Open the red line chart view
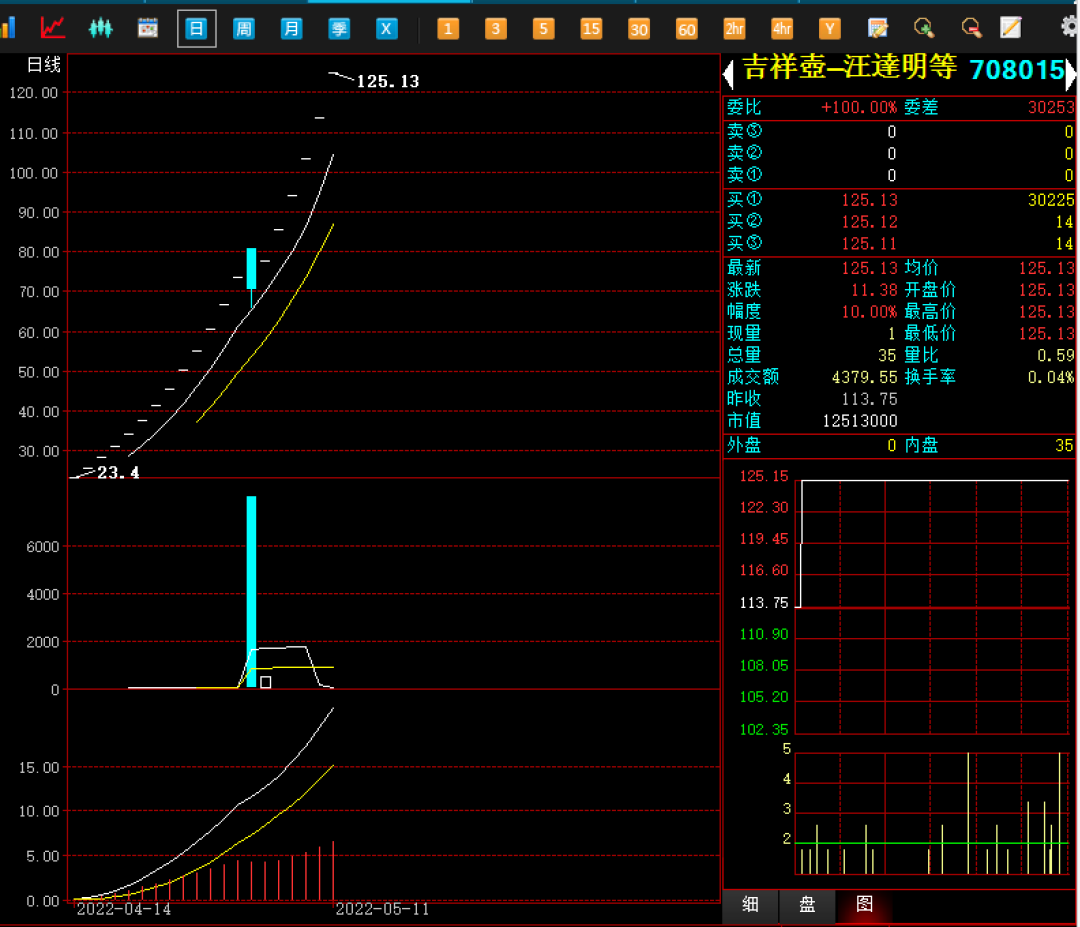 tap(53, 28)
